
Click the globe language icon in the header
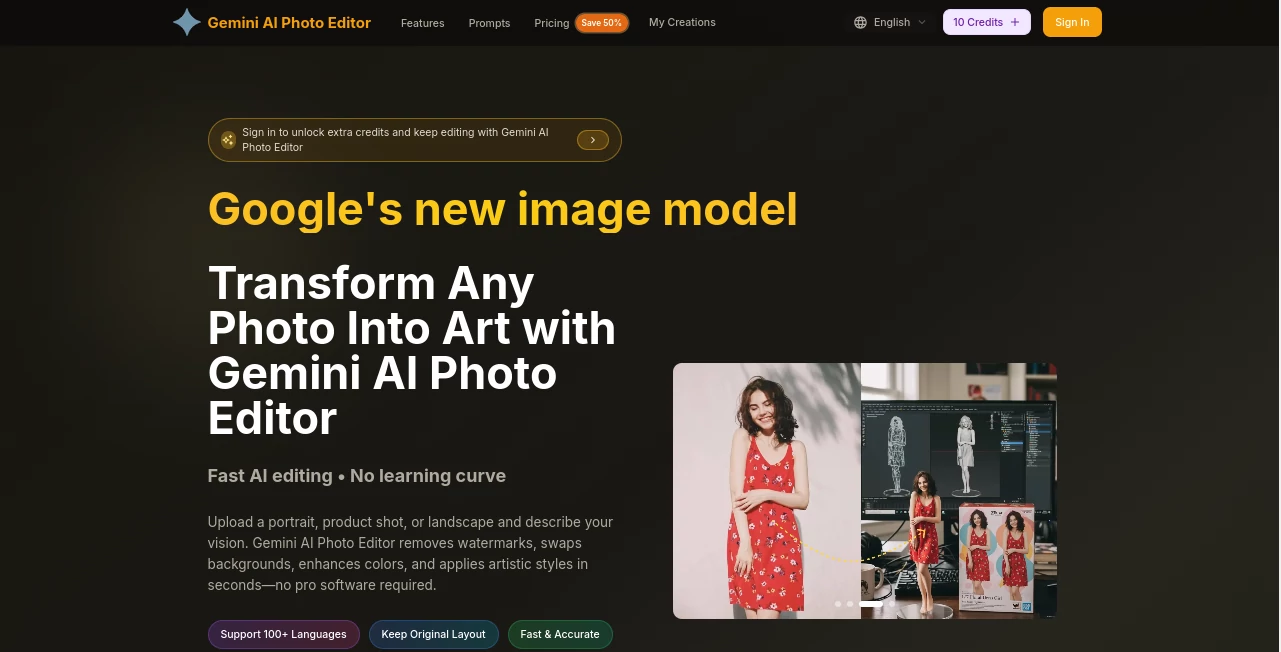[x=860, y=22]
